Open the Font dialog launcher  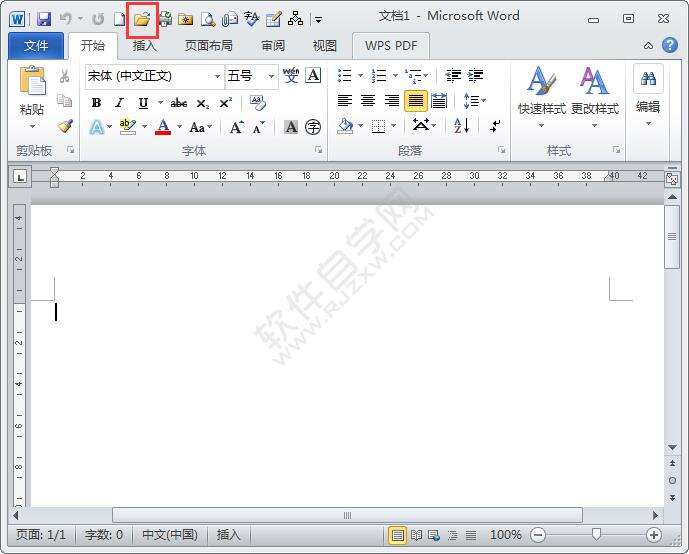click(318, 150)
